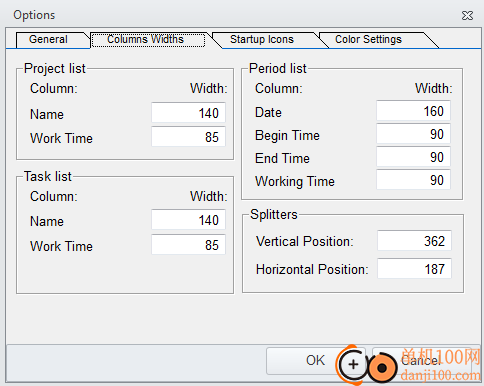Open the Color Settings tab
Image resolution: width=484 pixels, height=386 pixels.
[x=369, y=40]
